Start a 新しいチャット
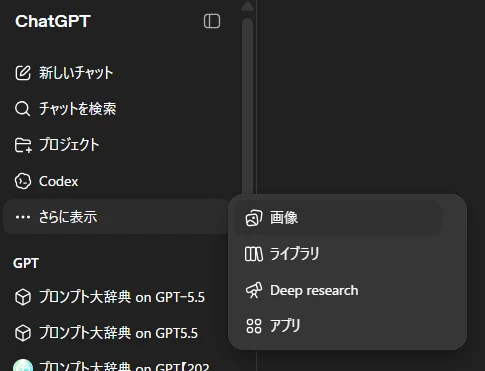 pos(116,73)
